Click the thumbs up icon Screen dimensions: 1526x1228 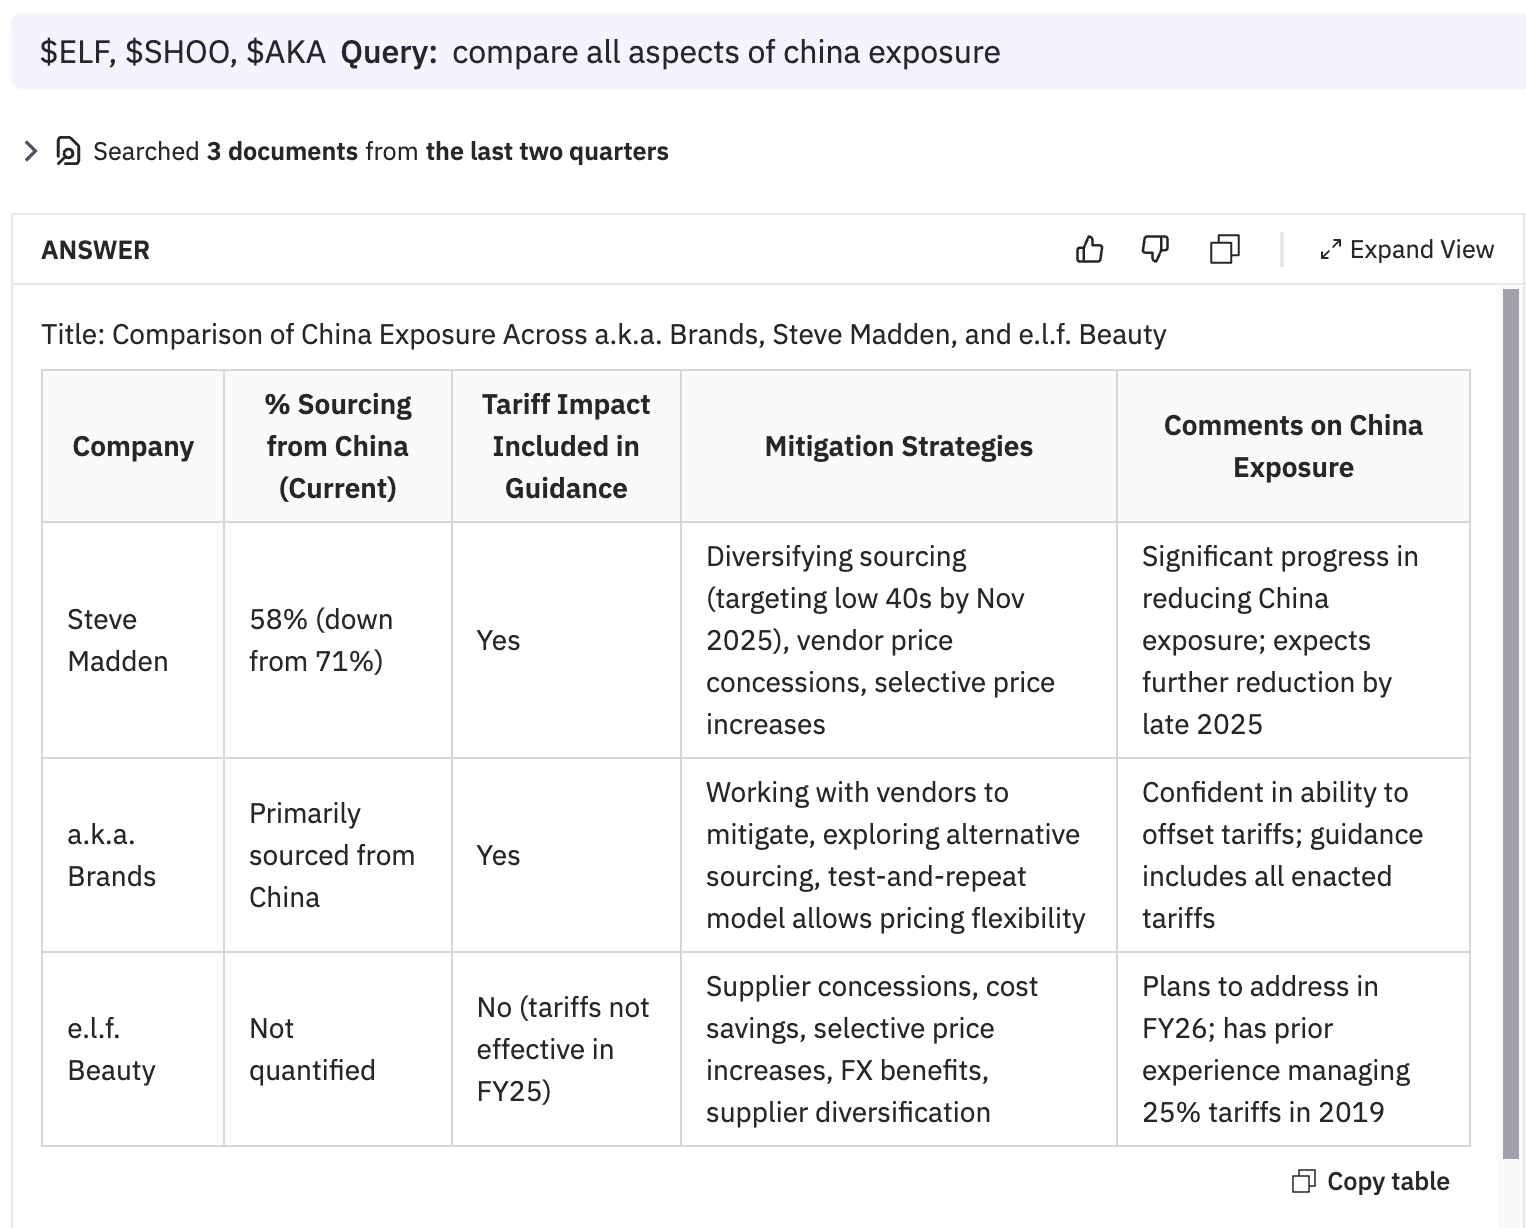pyautogui.click(x=1089, y=249)
